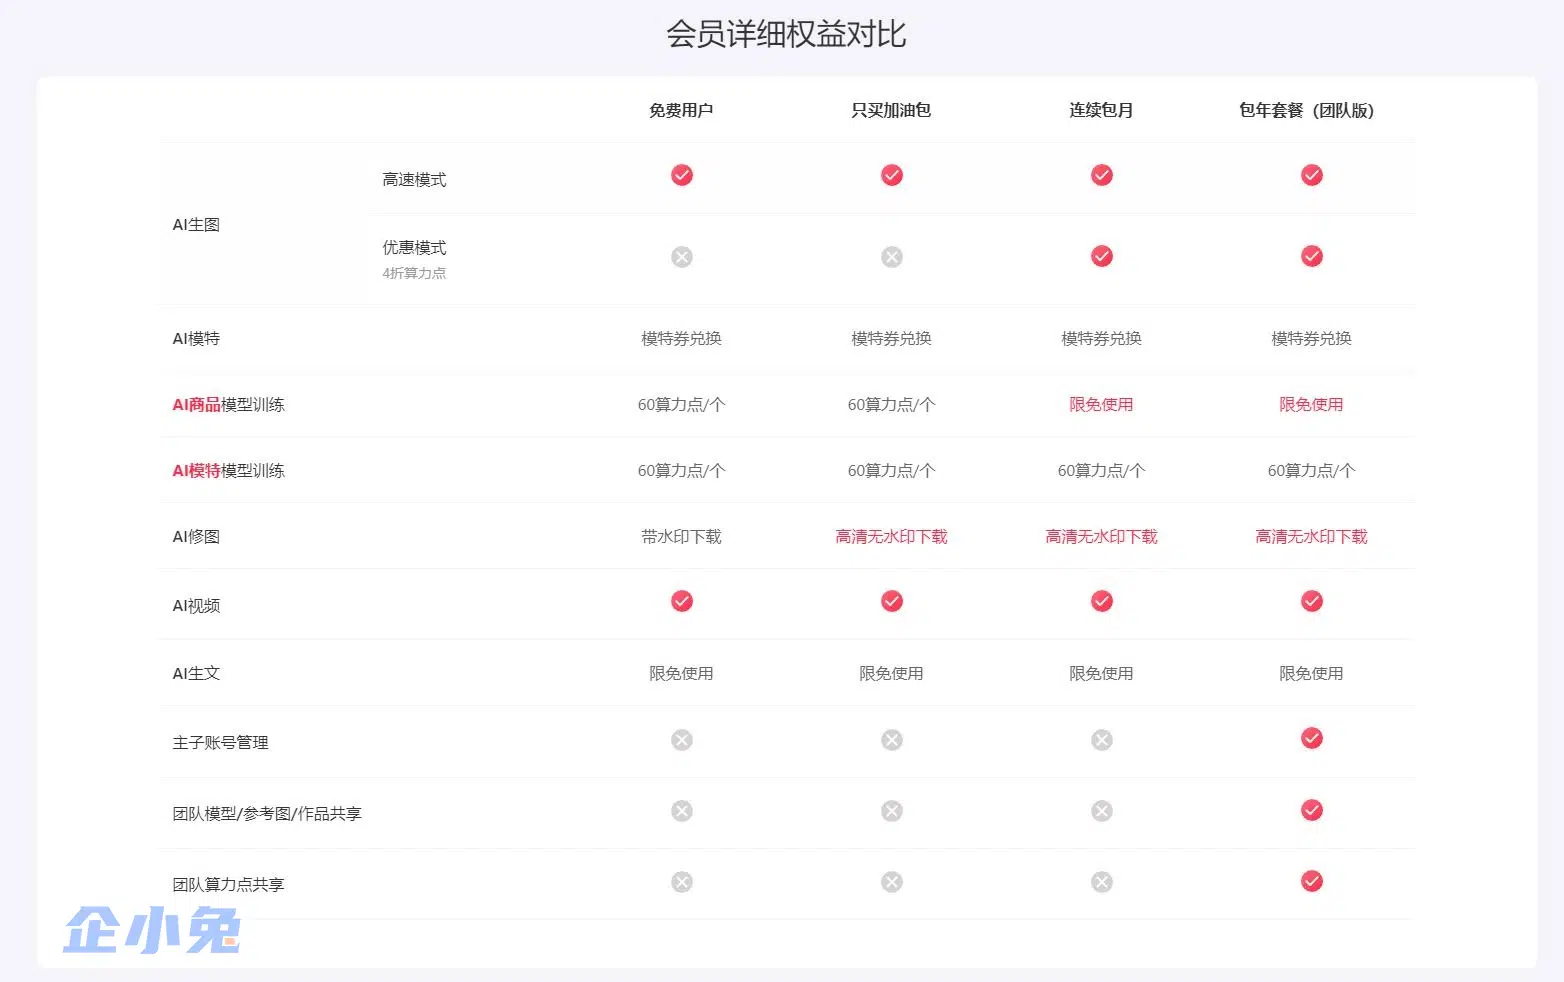
Task: Click the 团队模型/参考图/作品共享 row label
Action: [x=267, y=814]
